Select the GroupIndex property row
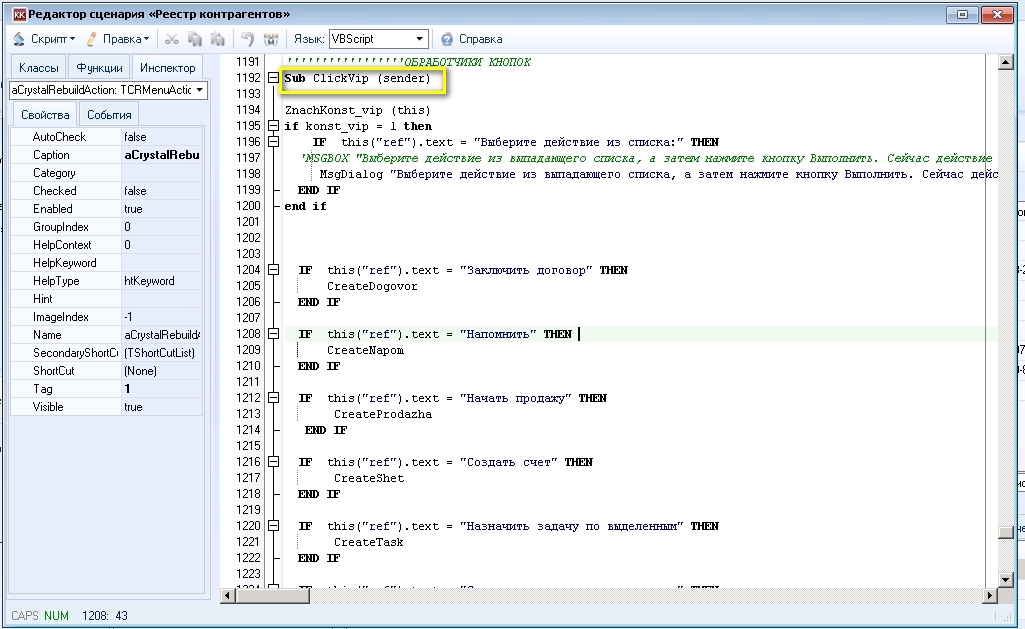The height and width of the screenshot is (629, 1025). (x=107, y=227)
